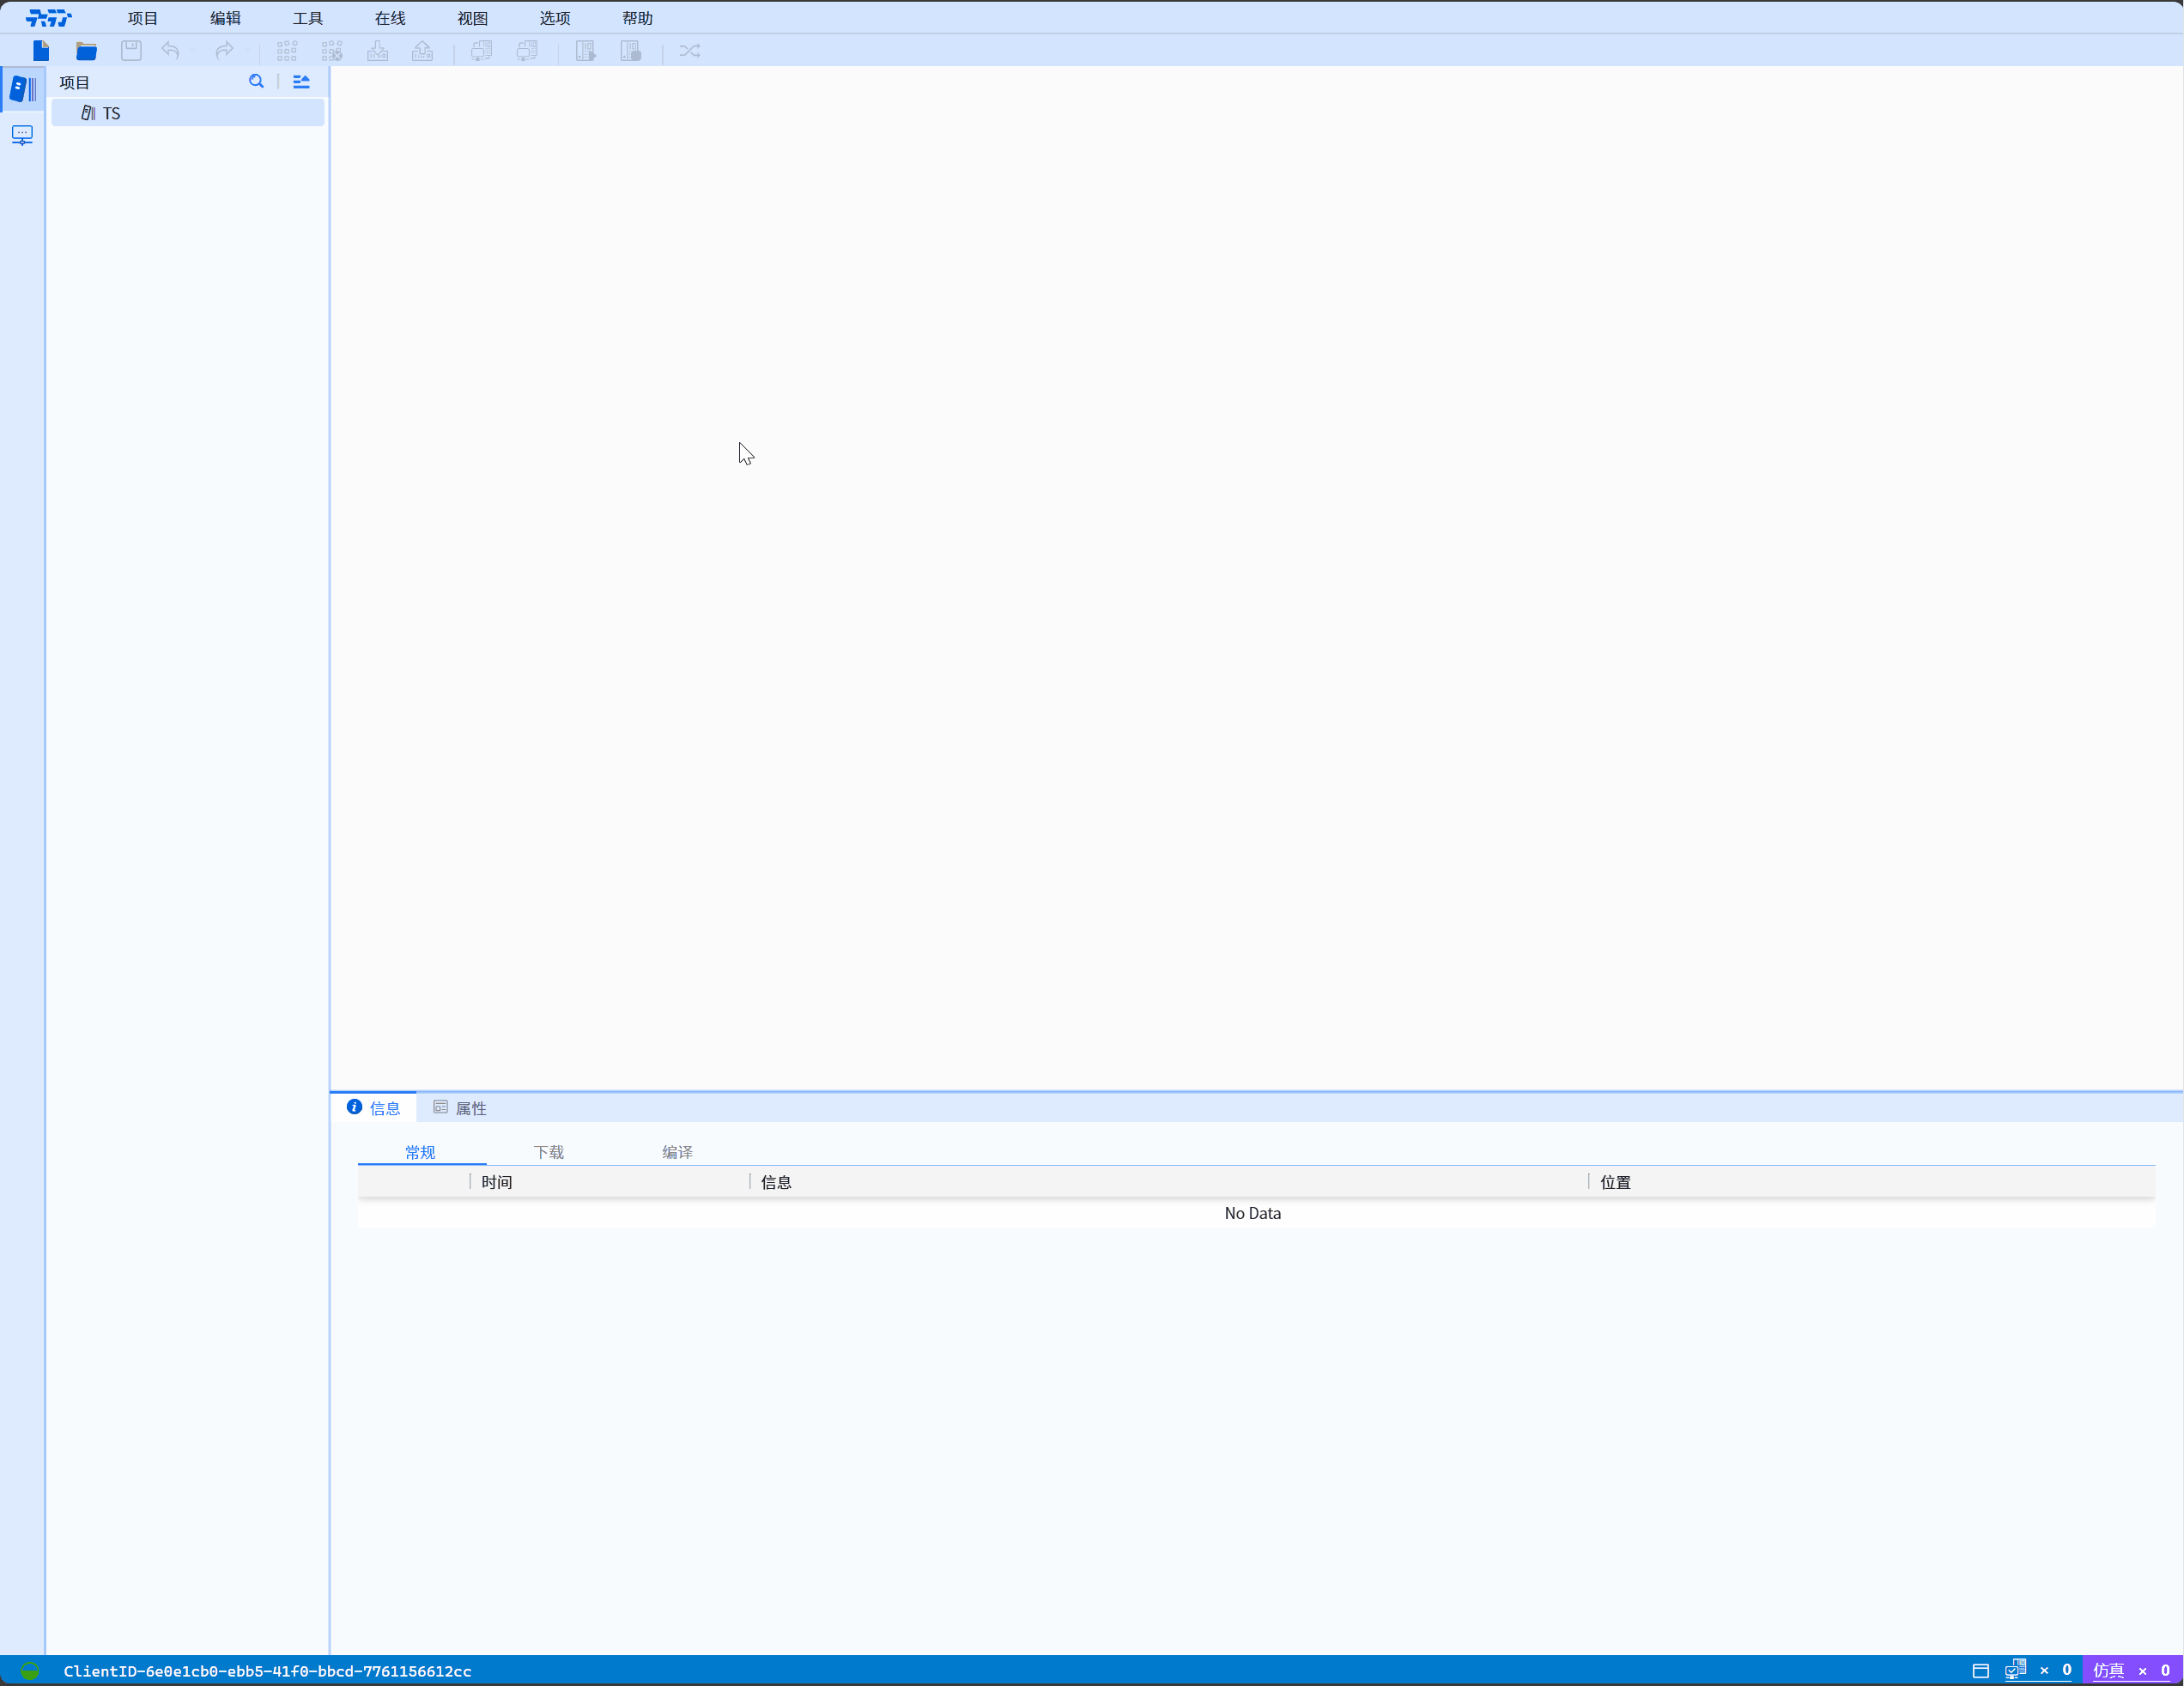Viewport: 2184px width, 1686px height.
Task: Click the Save floppy disk icon
Action: point(131,51)
